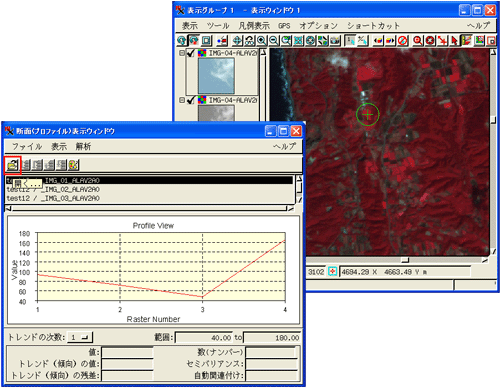Click the zoom in magnifier toolbar icon
Screen dimensions: 500x388
coord(262,41)
